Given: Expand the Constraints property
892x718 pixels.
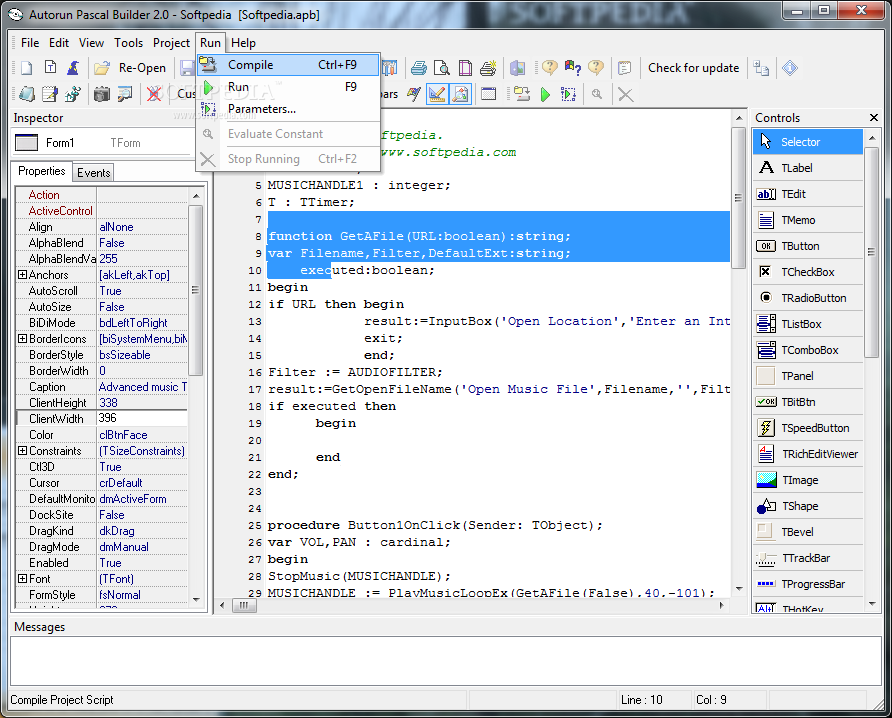Looking at the screenshot, I should (22, 451).
